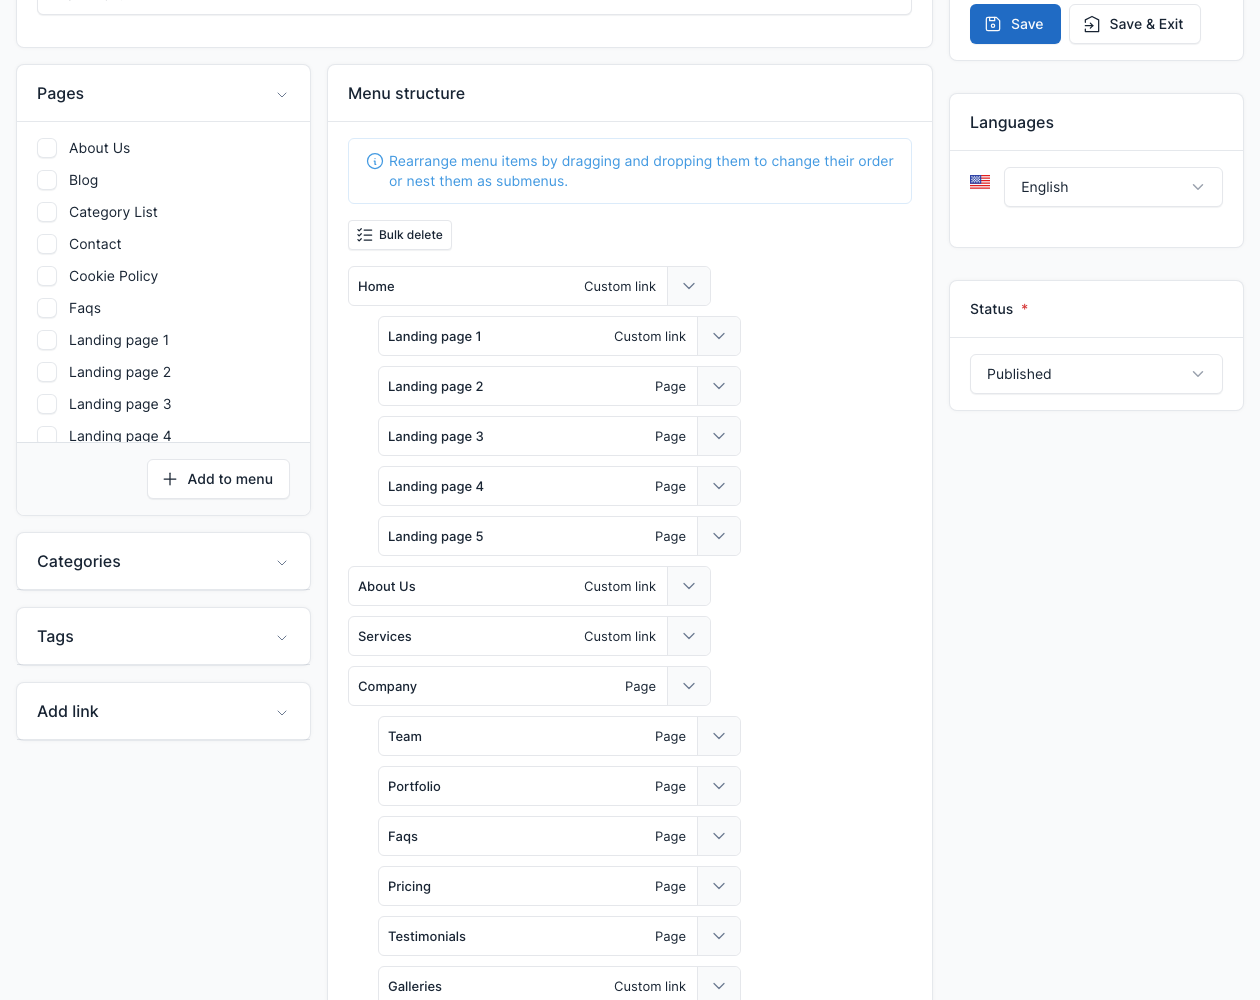Open the Published status dropdown
Screen dimensions: 1260x1000
tap(1096, 374)
